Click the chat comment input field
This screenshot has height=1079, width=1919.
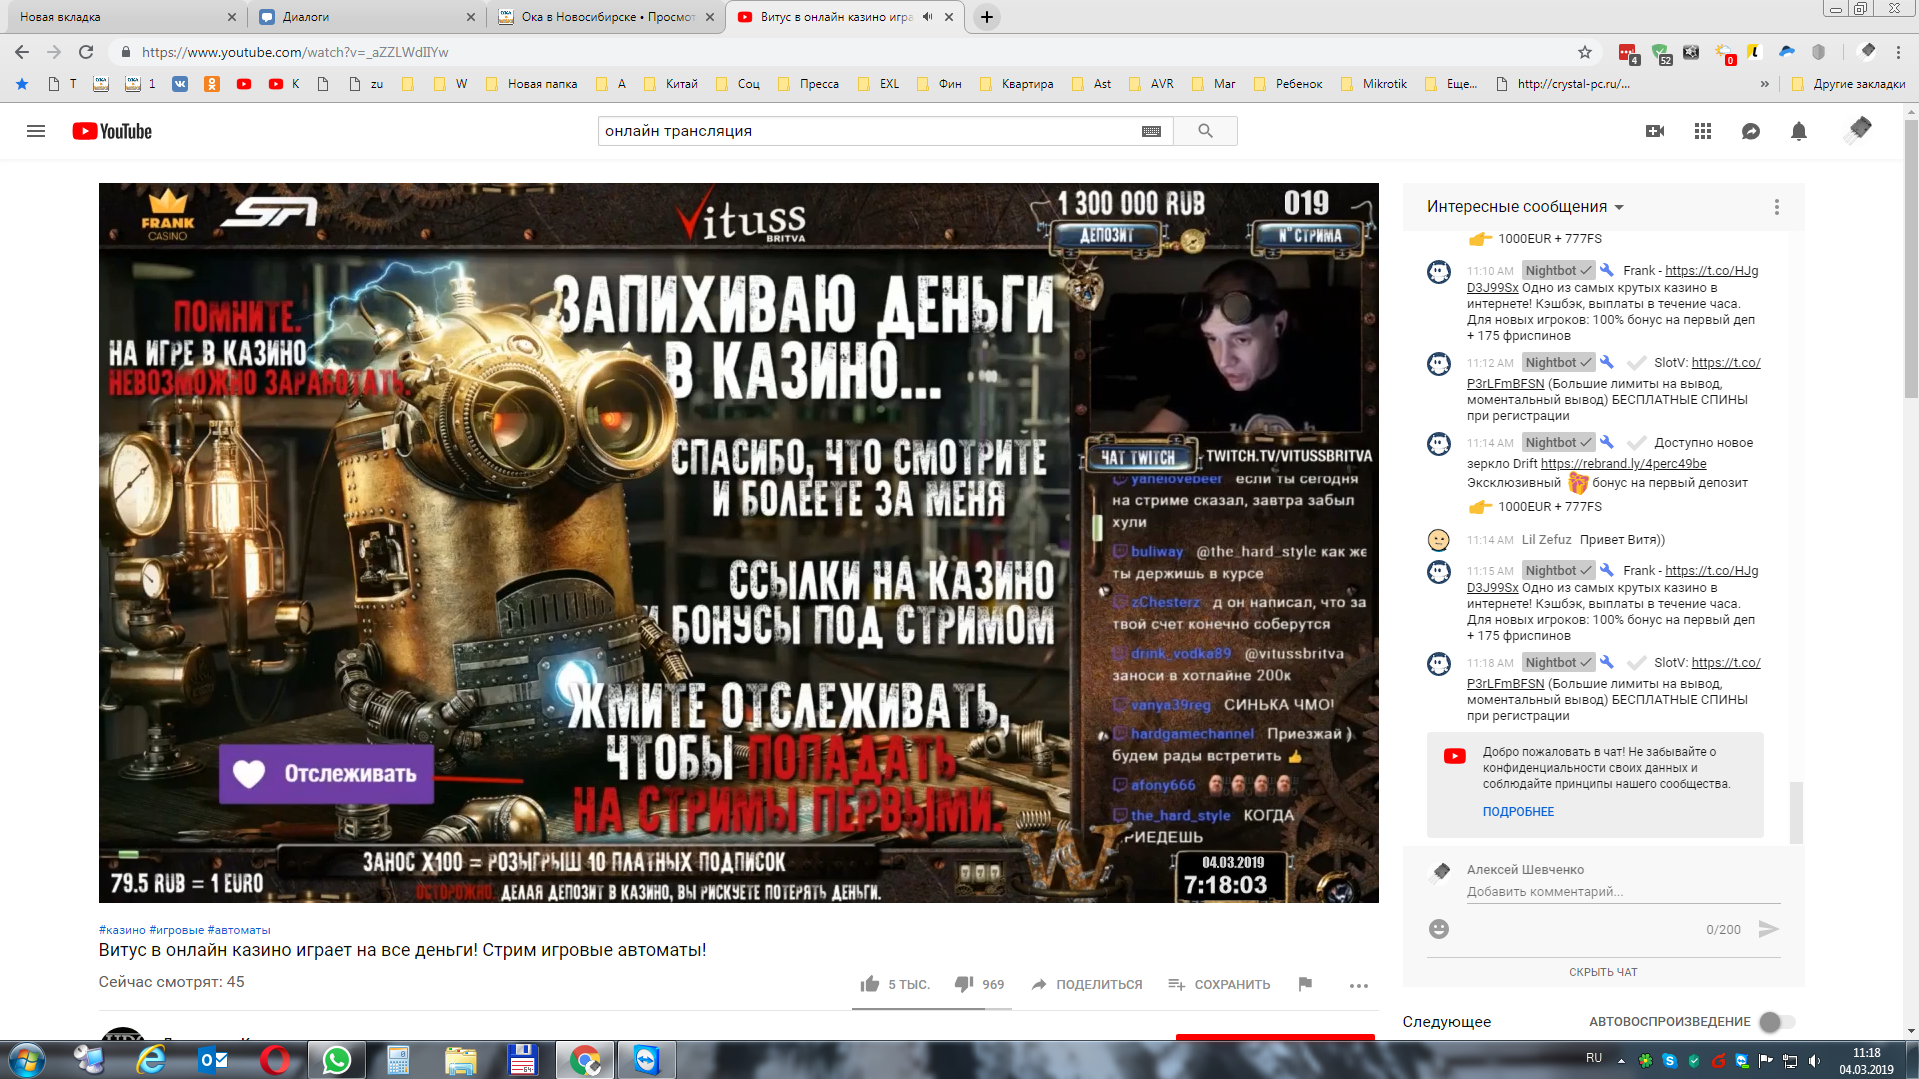tap(1622, 892)
